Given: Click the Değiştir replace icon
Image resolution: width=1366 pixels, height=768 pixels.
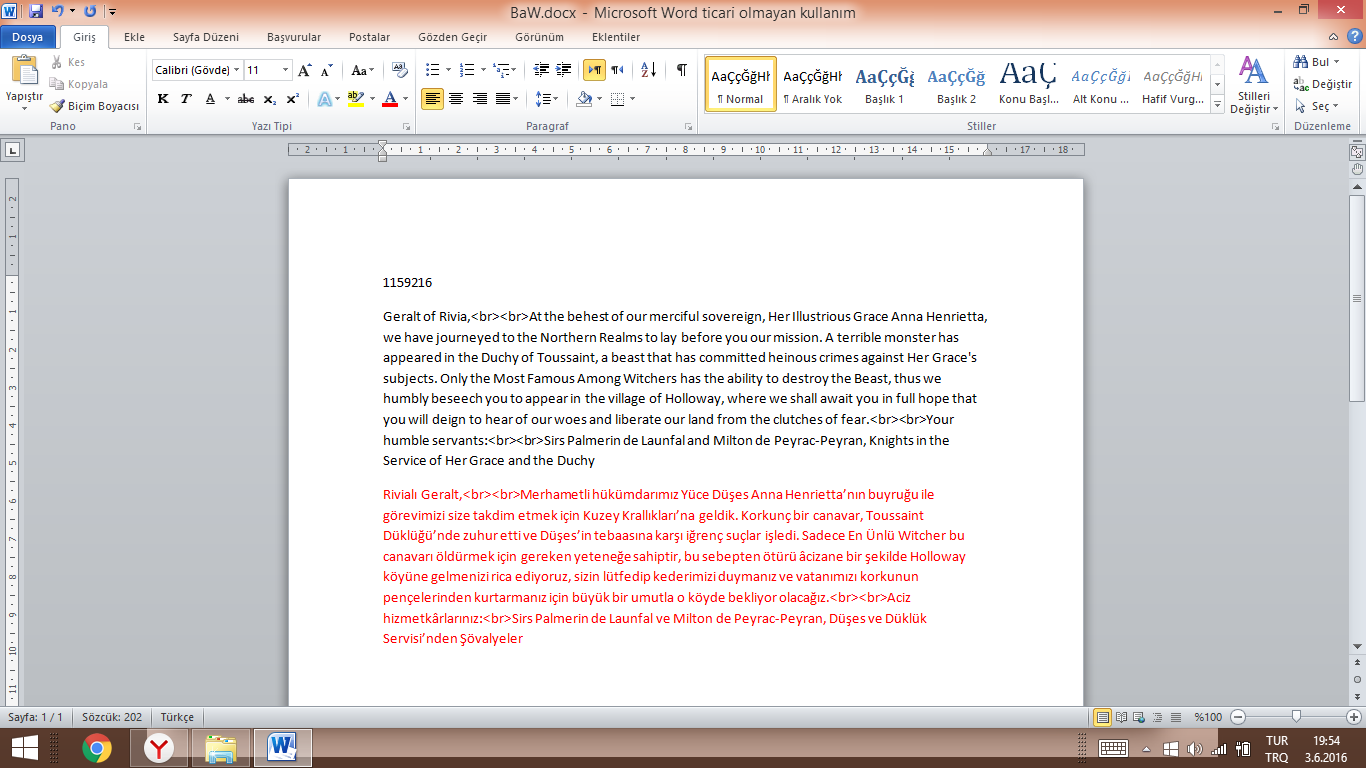Looking at the screenshot, I should coord(1322,84).
